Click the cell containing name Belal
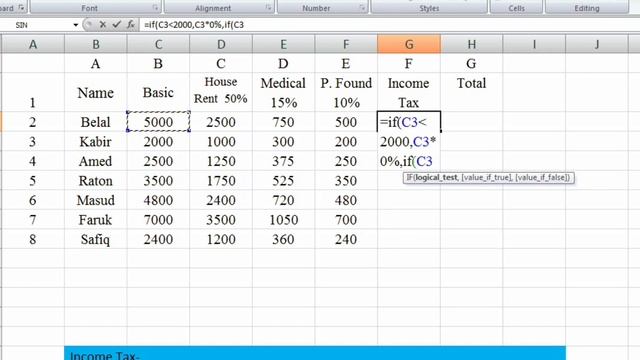This screenshot has width=640, height=360. [x=96, y=122]
